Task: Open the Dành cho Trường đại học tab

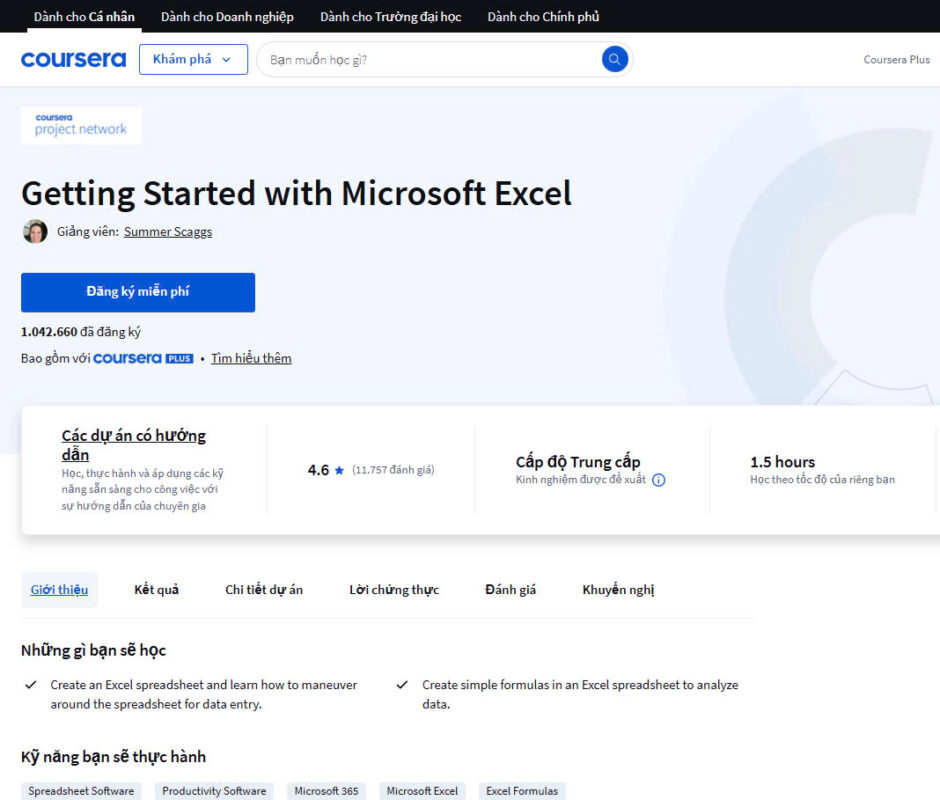Action: point(390,17)
